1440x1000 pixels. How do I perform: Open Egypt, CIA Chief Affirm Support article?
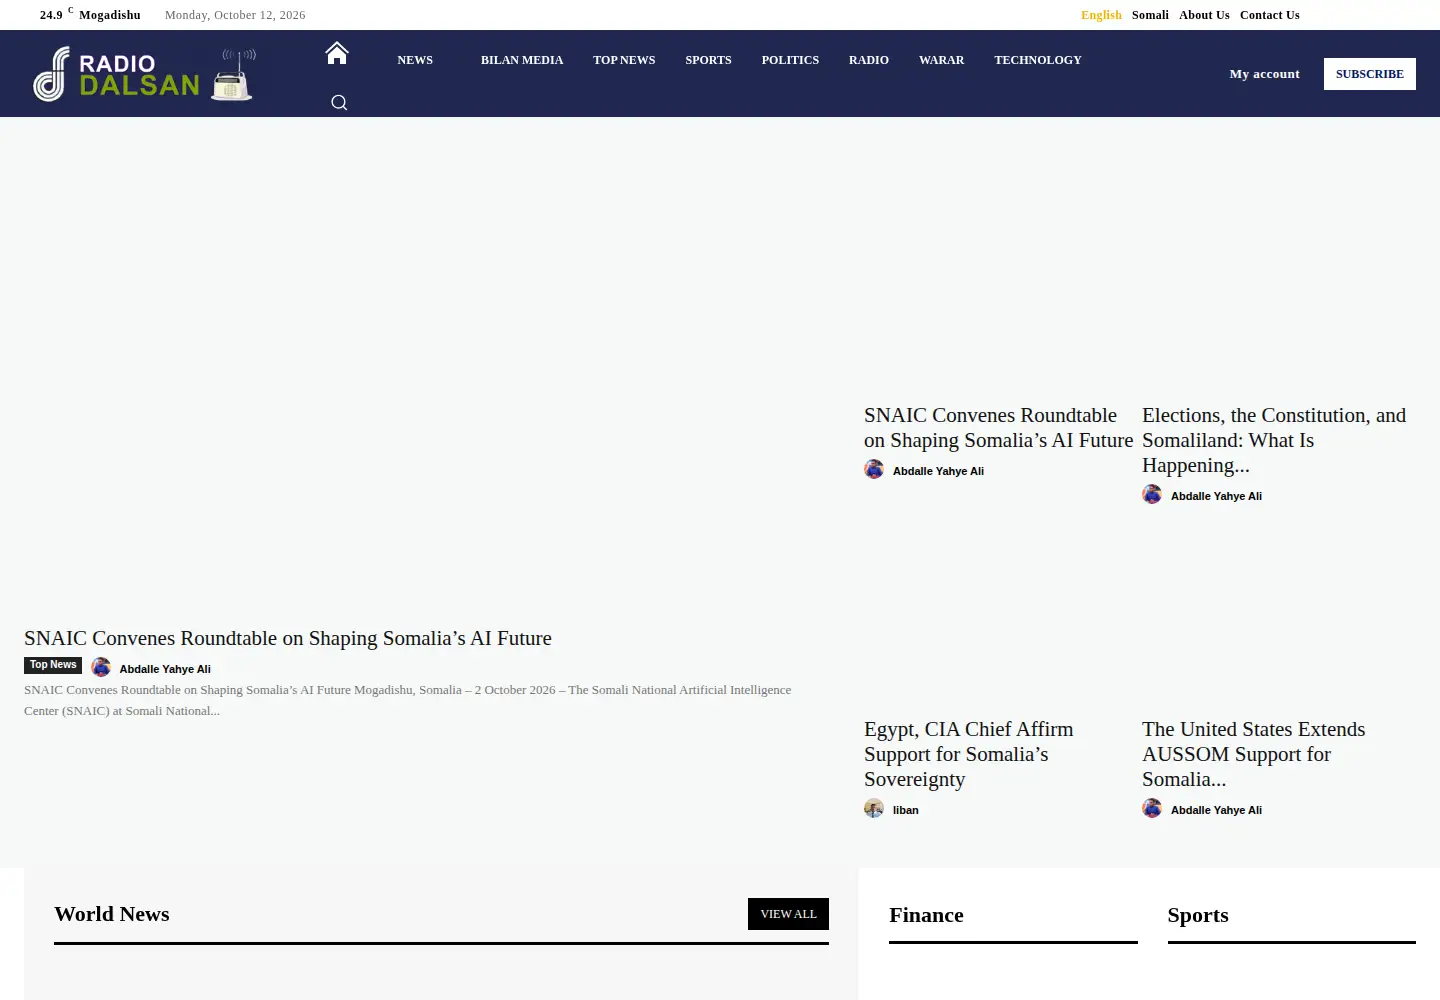pos(969,754)
